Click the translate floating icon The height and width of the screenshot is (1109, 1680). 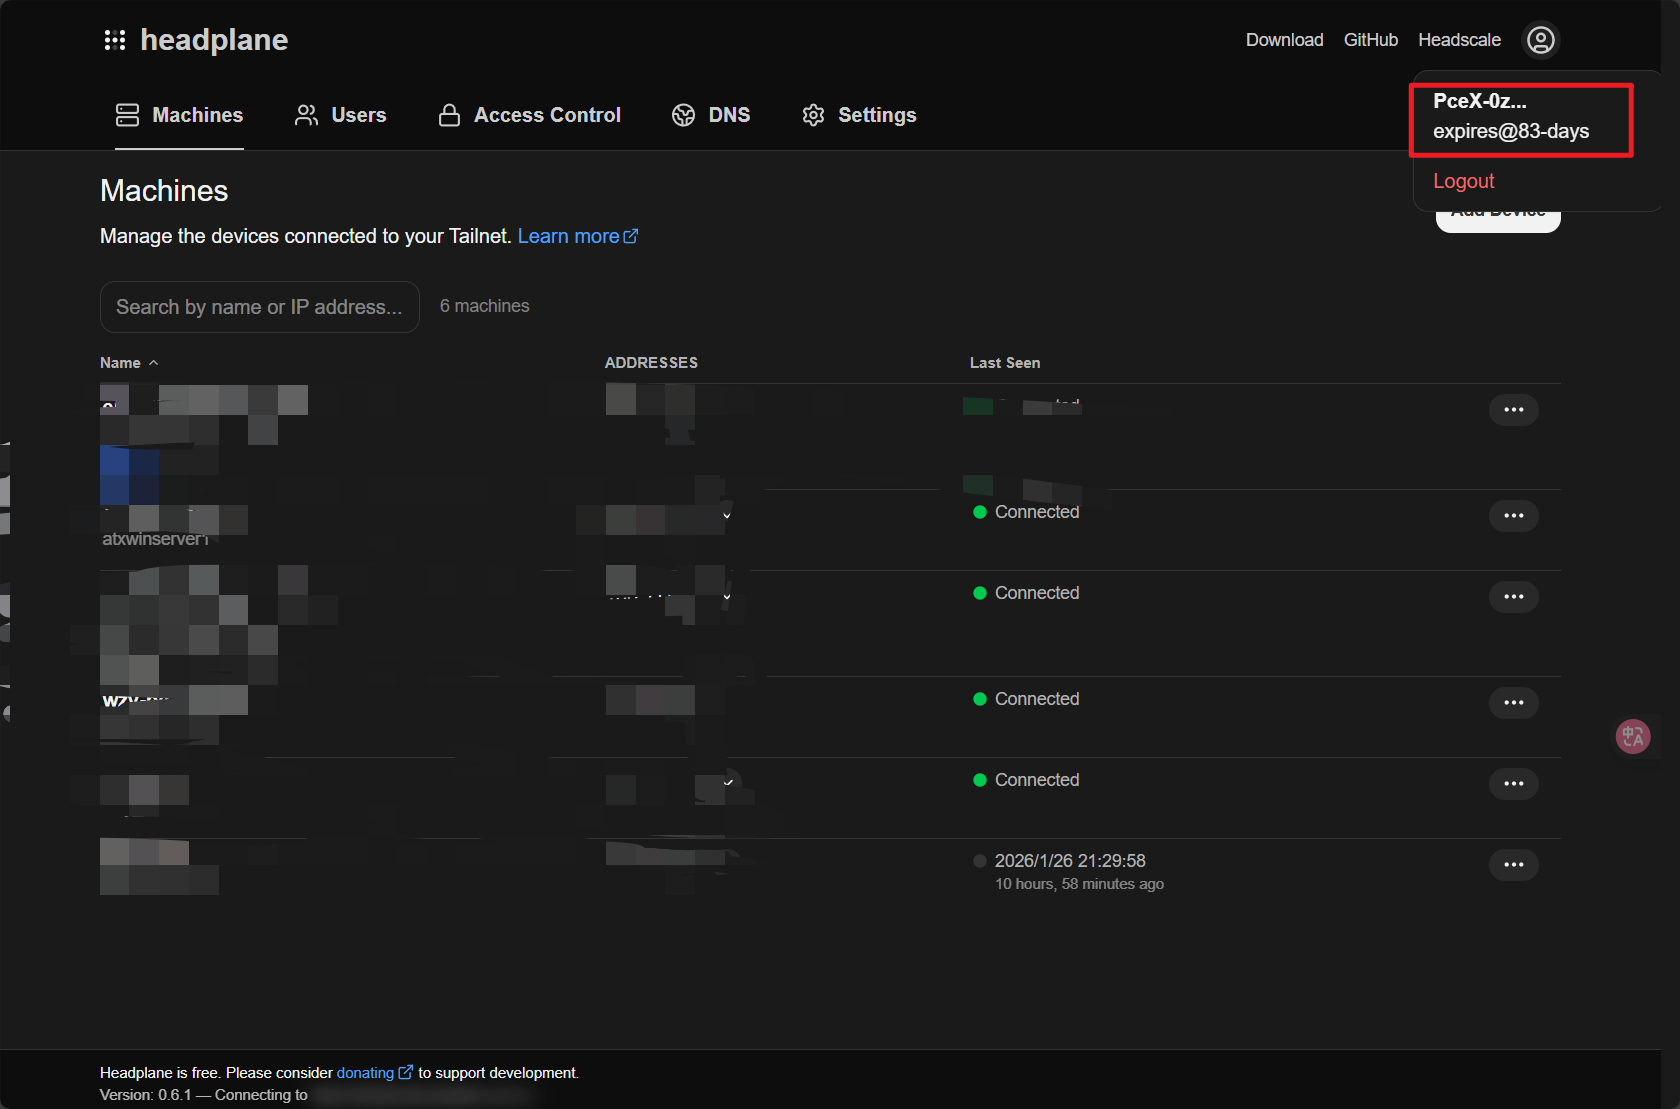tap(1632, 737)
